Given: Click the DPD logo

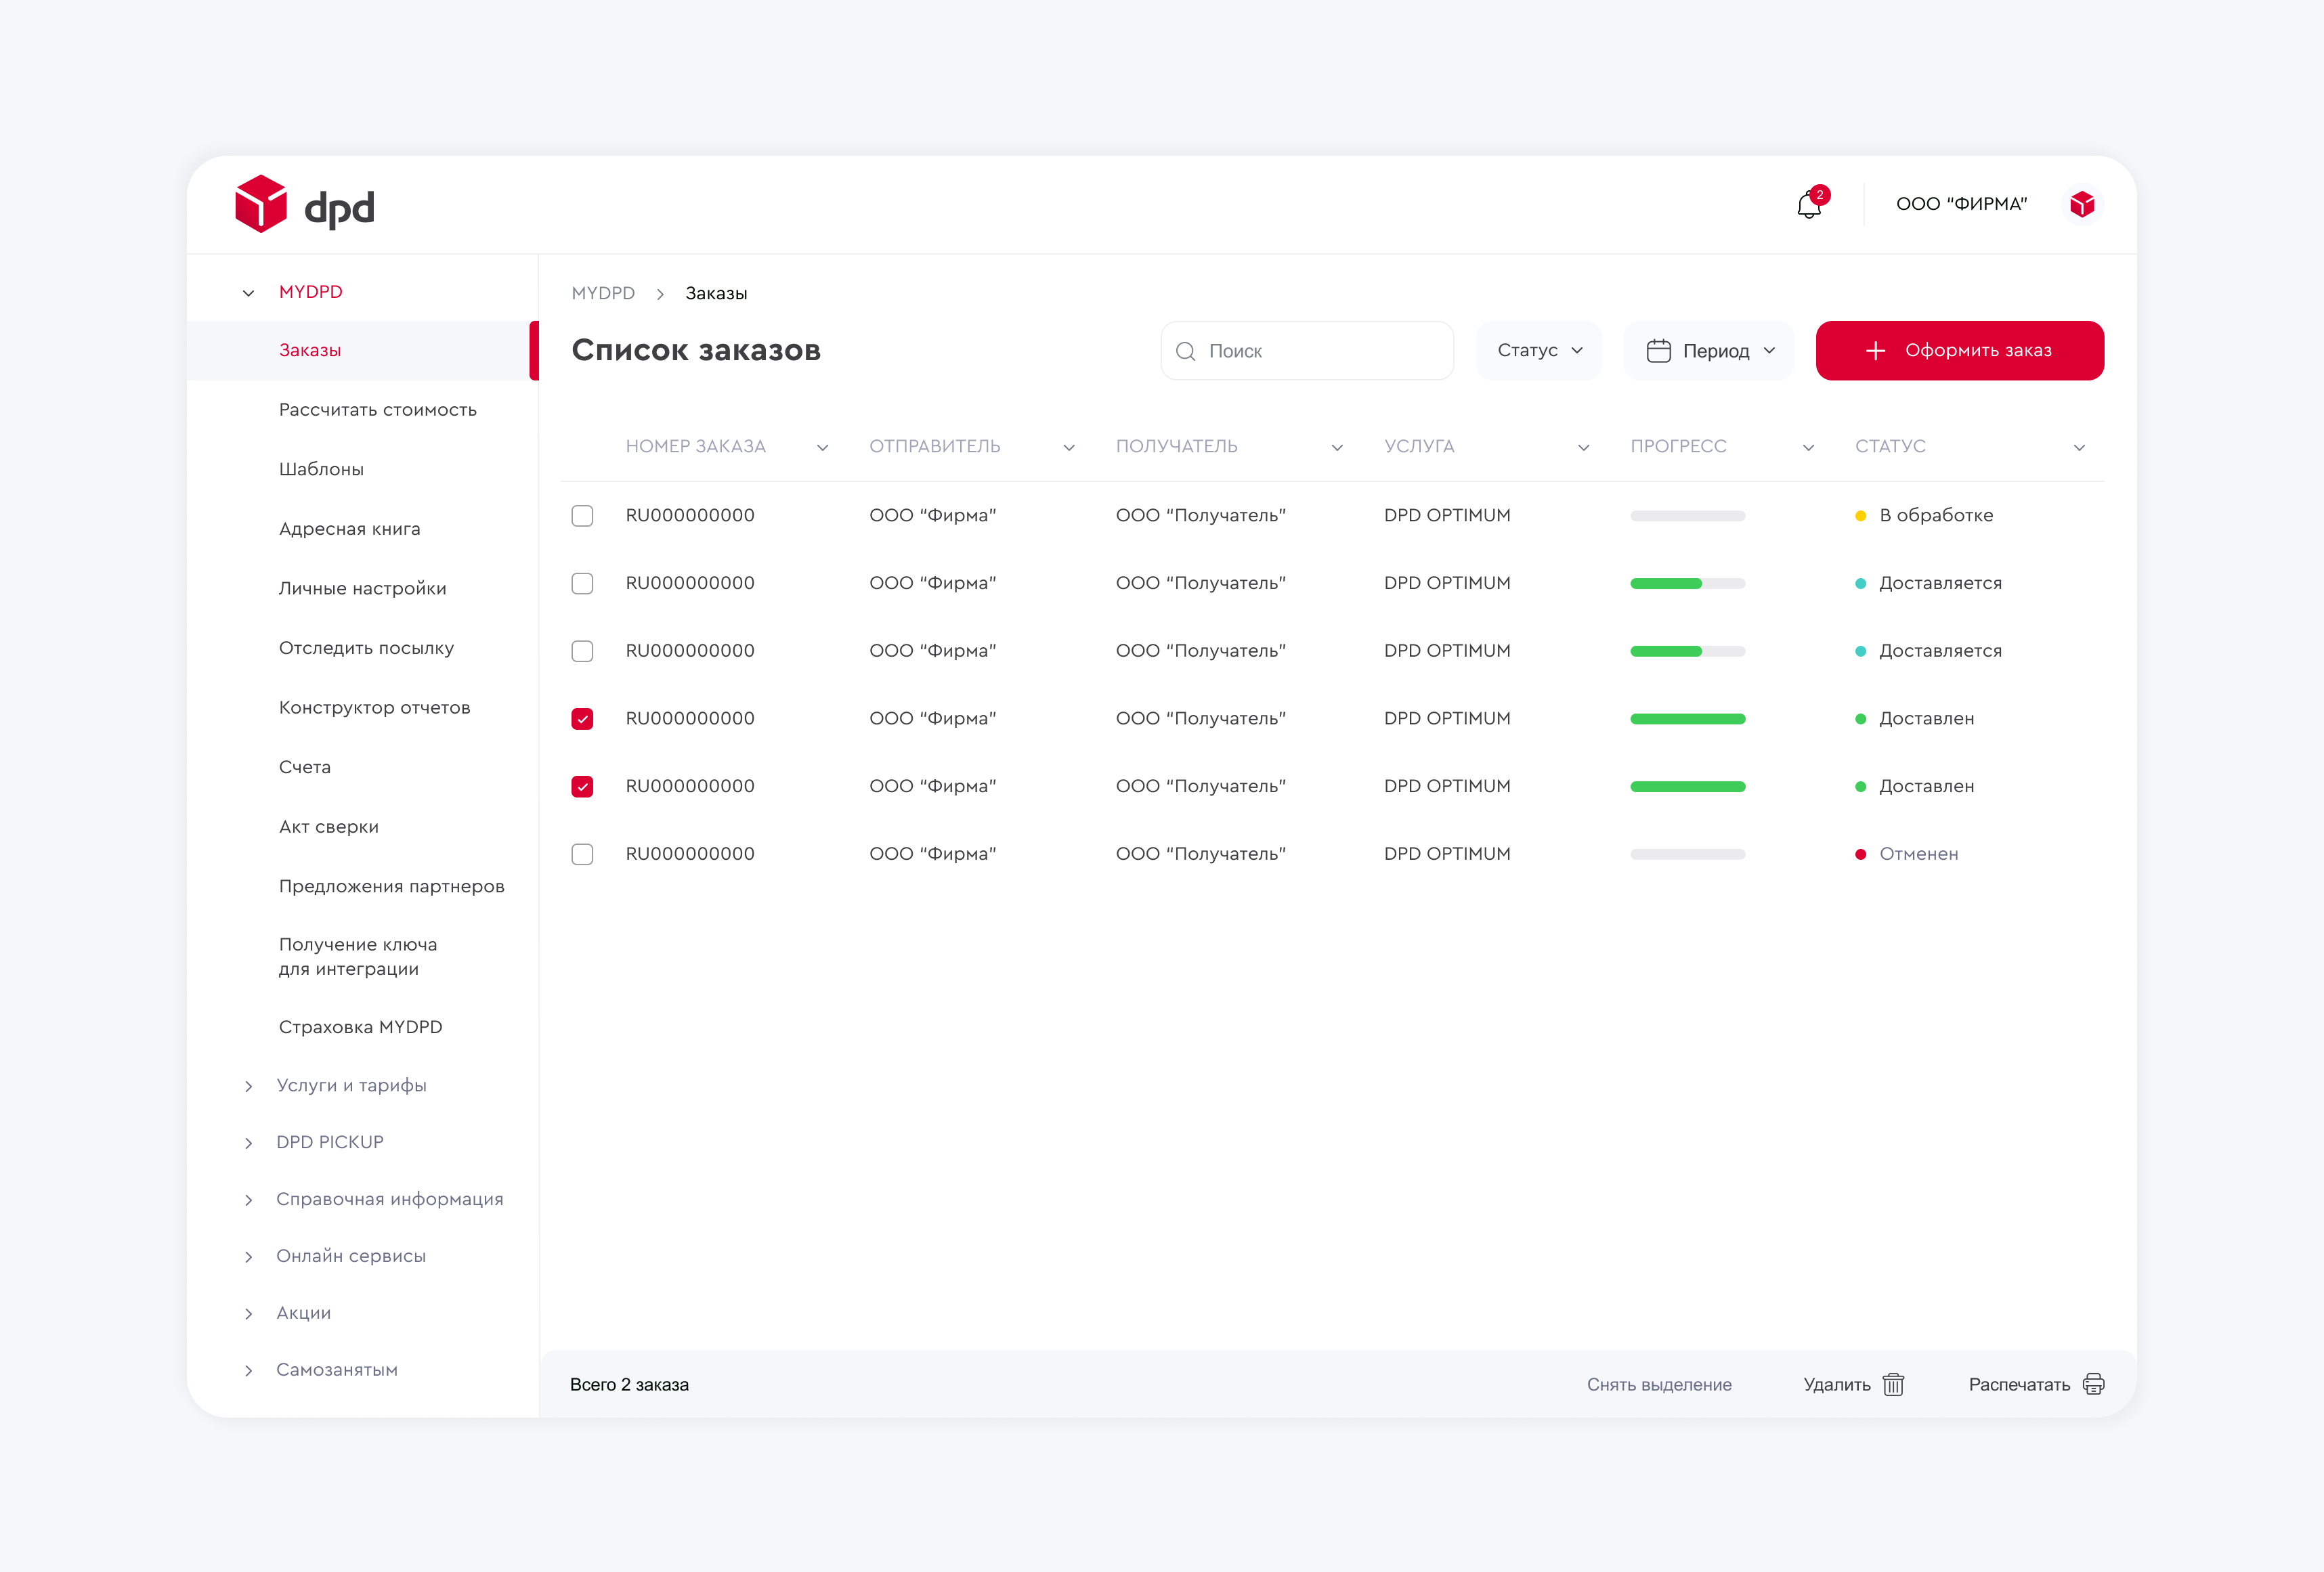Looking at the screenshot, I should [304, 204].
